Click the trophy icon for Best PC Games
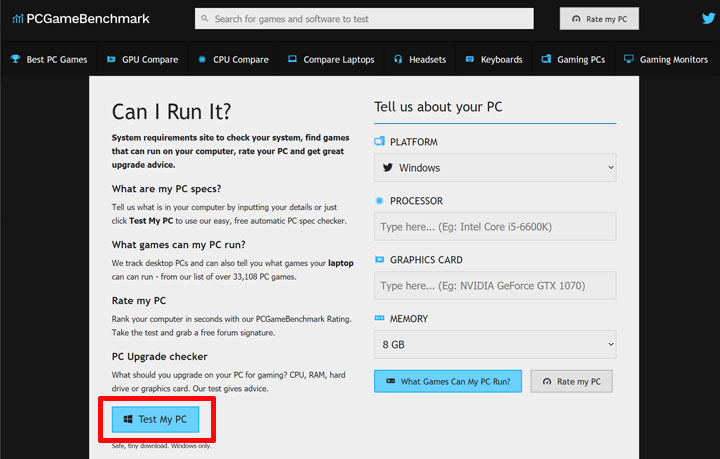The height and width of the screenshot is (459, 720). (15, 60)
